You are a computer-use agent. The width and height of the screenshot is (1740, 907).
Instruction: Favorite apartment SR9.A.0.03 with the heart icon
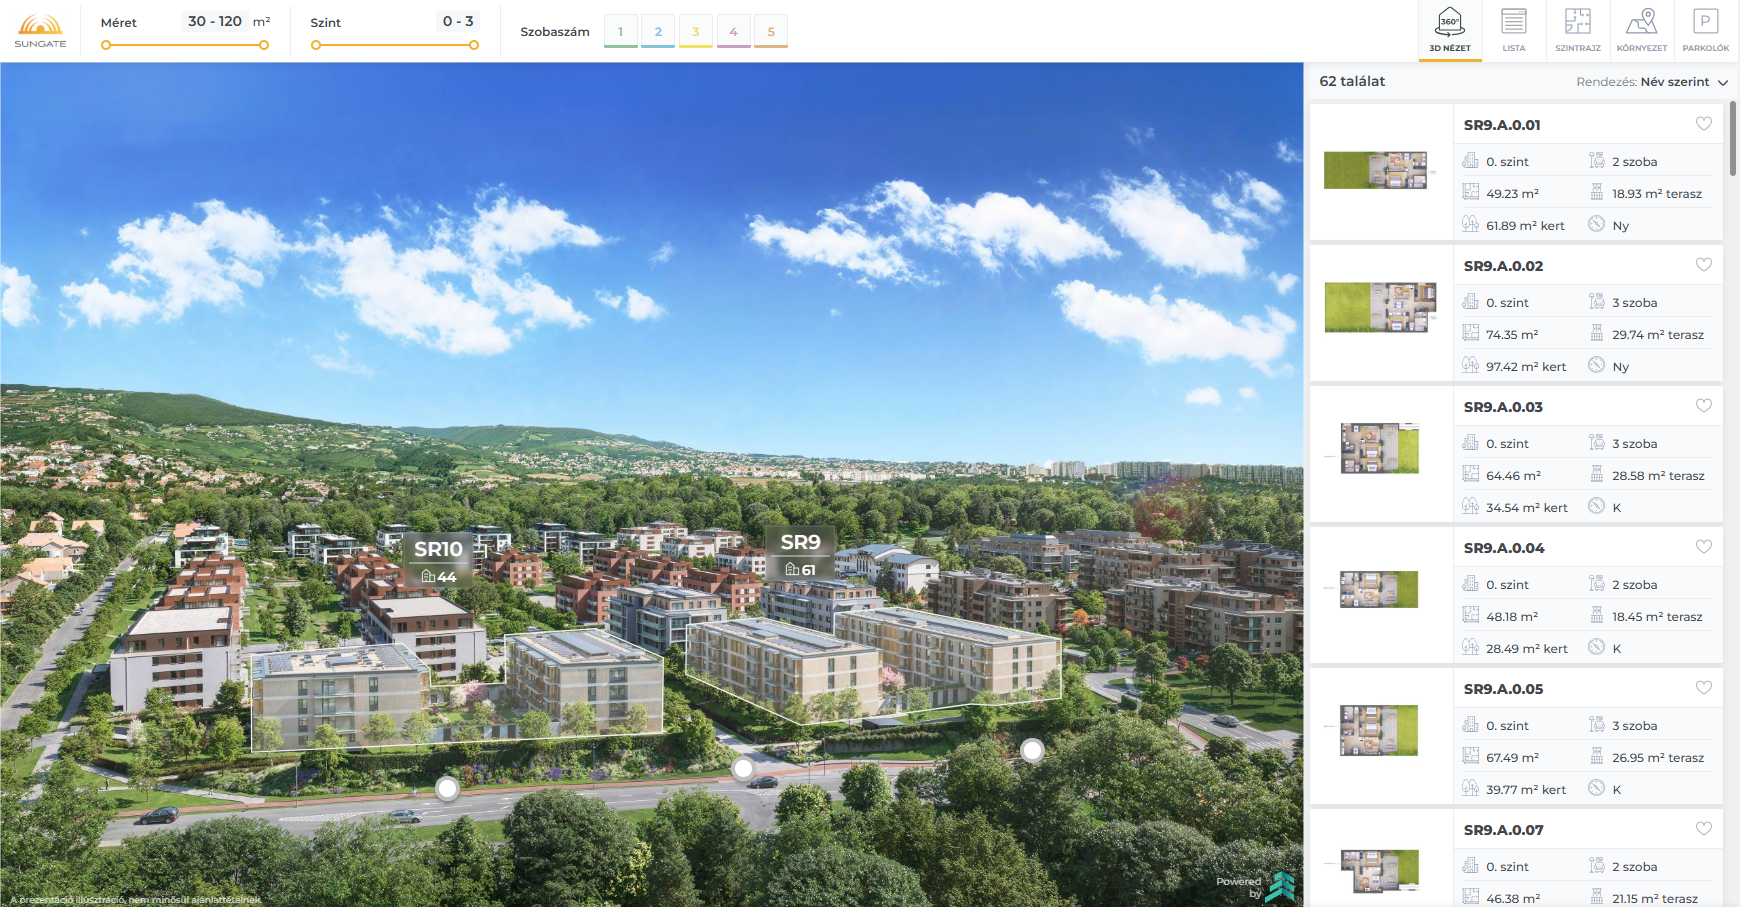[x=1703, y=406]
